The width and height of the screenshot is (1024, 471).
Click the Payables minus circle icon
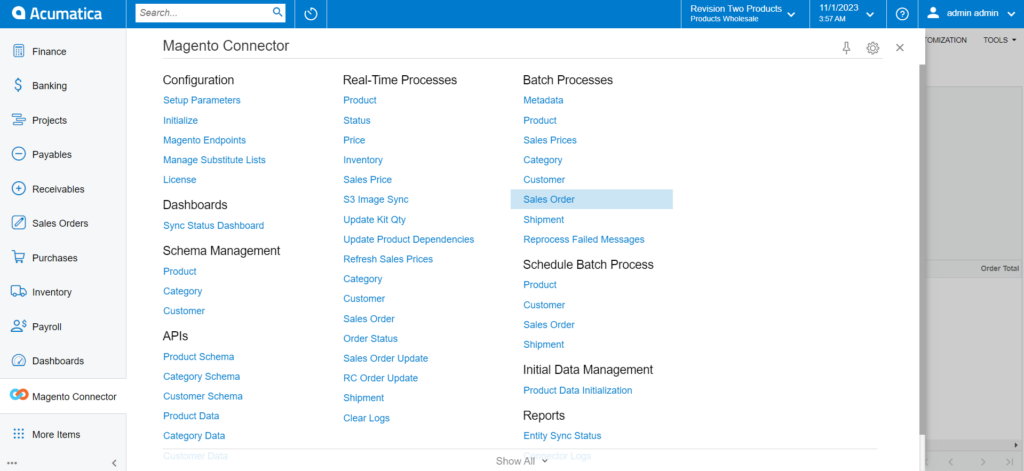tap(19, 154)
